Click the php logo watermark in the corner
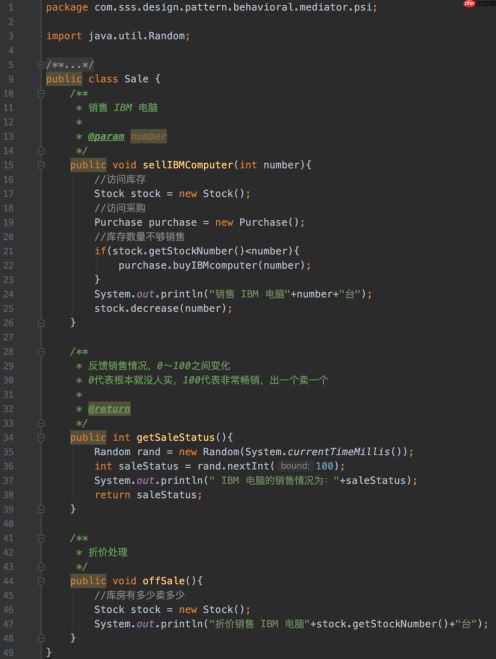 pyautogui.click(x=479, y=4)
